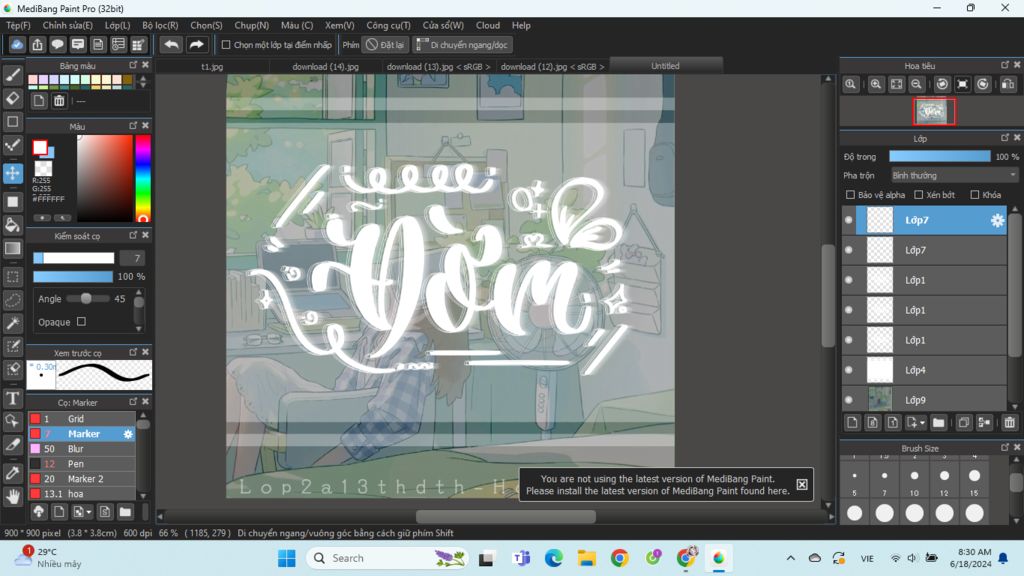The width and height of the screenshot is (1024, 576).
Task: Activate the Hand pan tool
Action: click(12, 497)
